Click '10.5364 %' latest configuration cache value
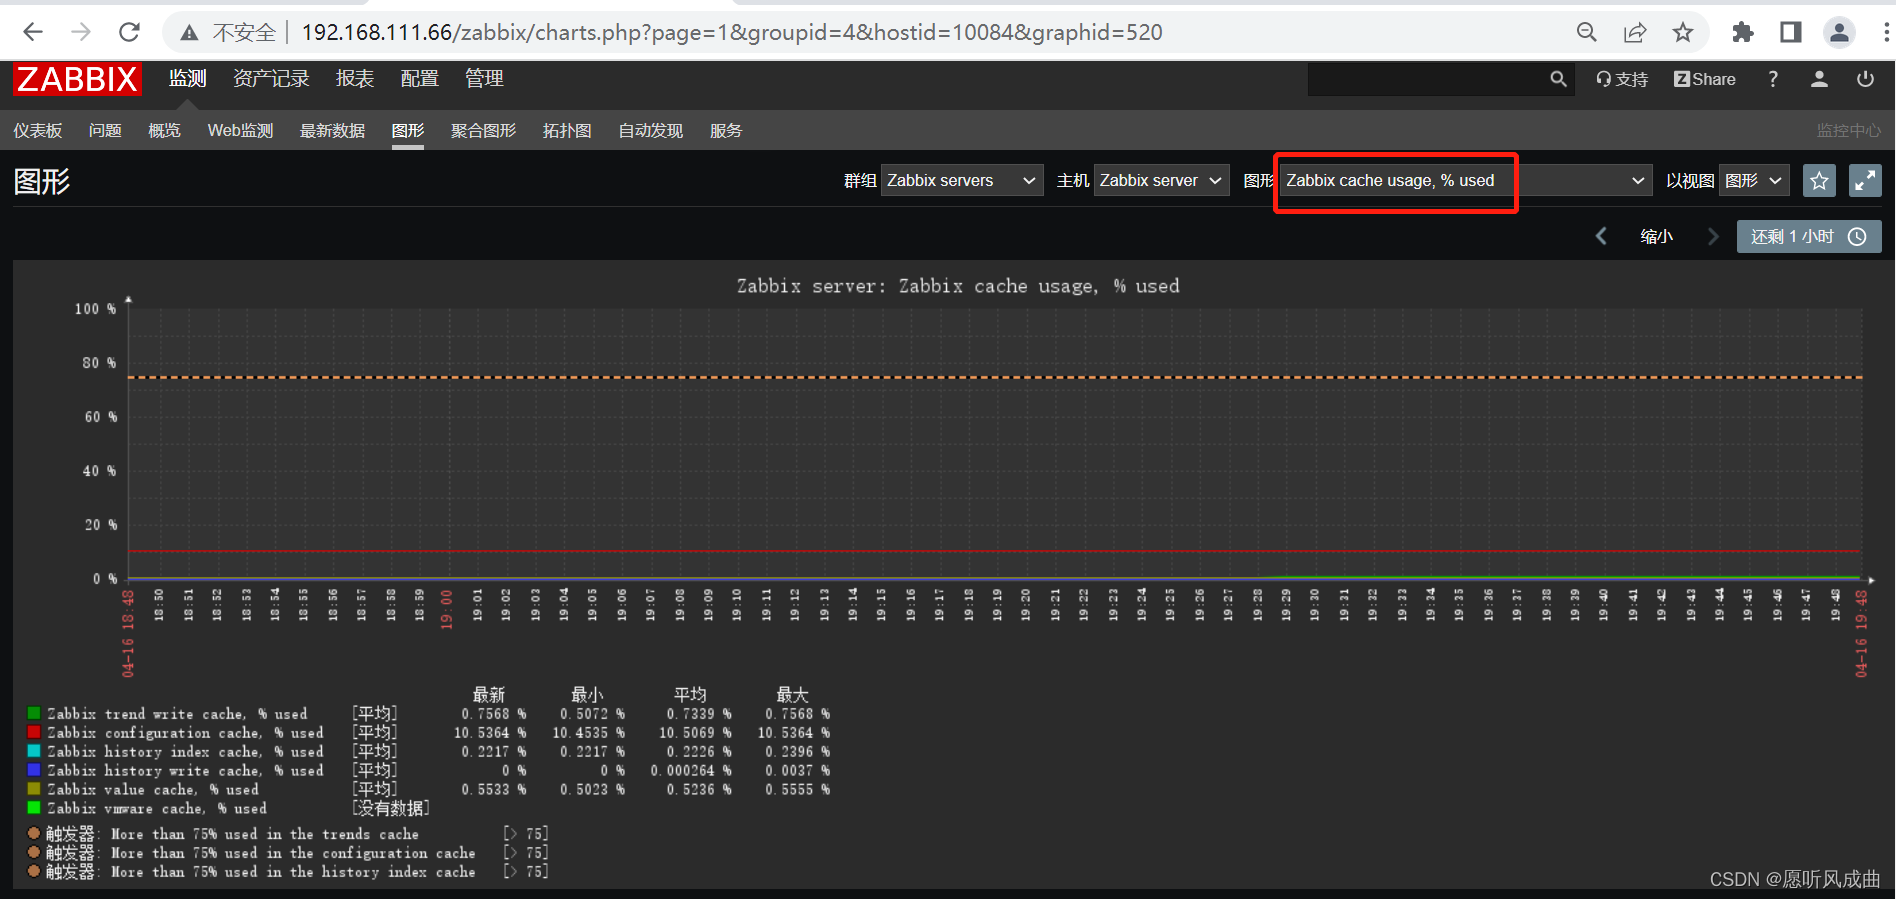 coord(490,733)
